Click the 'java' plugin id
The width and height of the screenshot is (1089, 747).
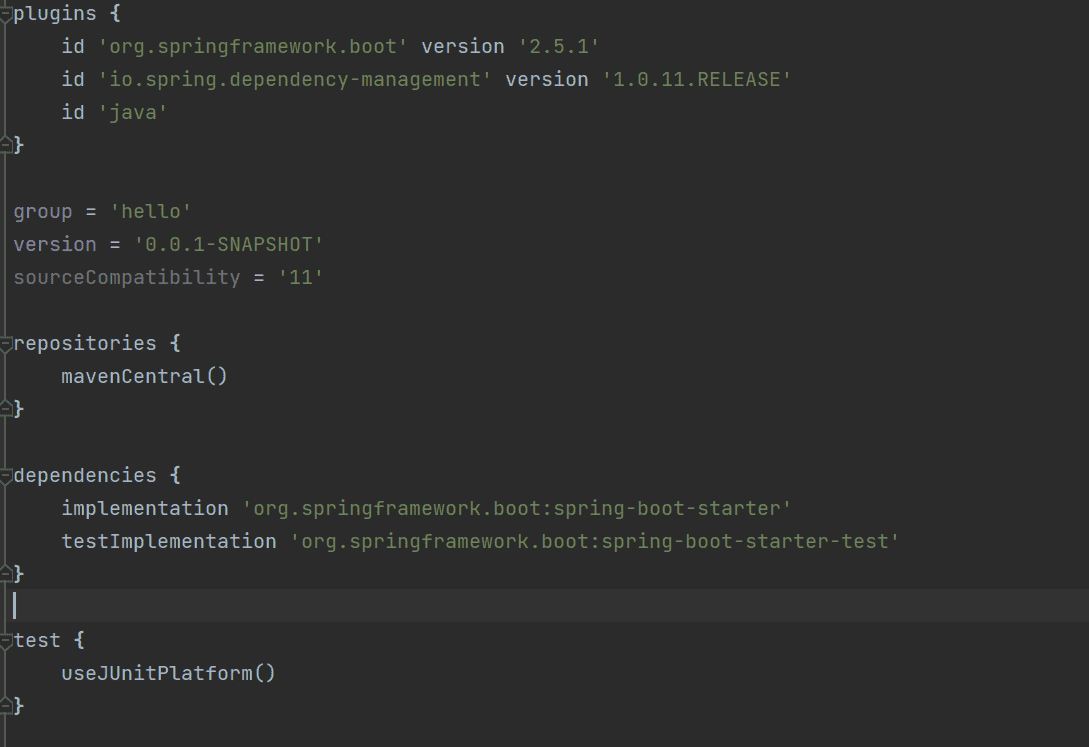133,112
